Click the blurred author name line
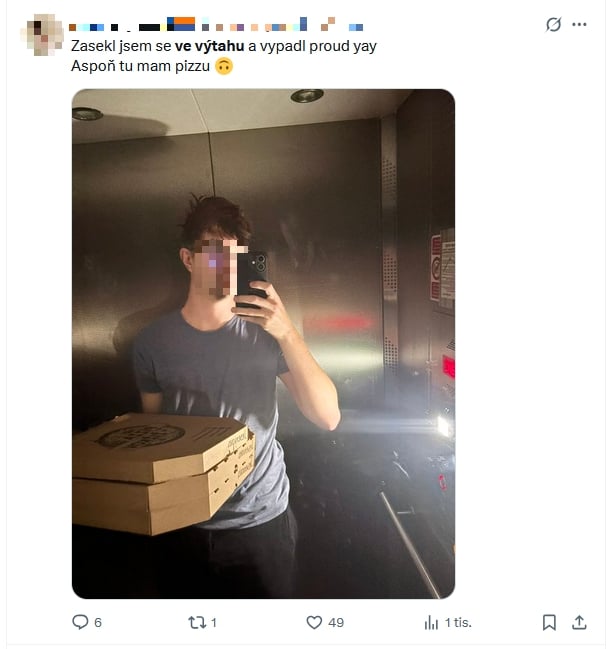The image size is (615, 649). pyautogui.click(x=216, y=24)
